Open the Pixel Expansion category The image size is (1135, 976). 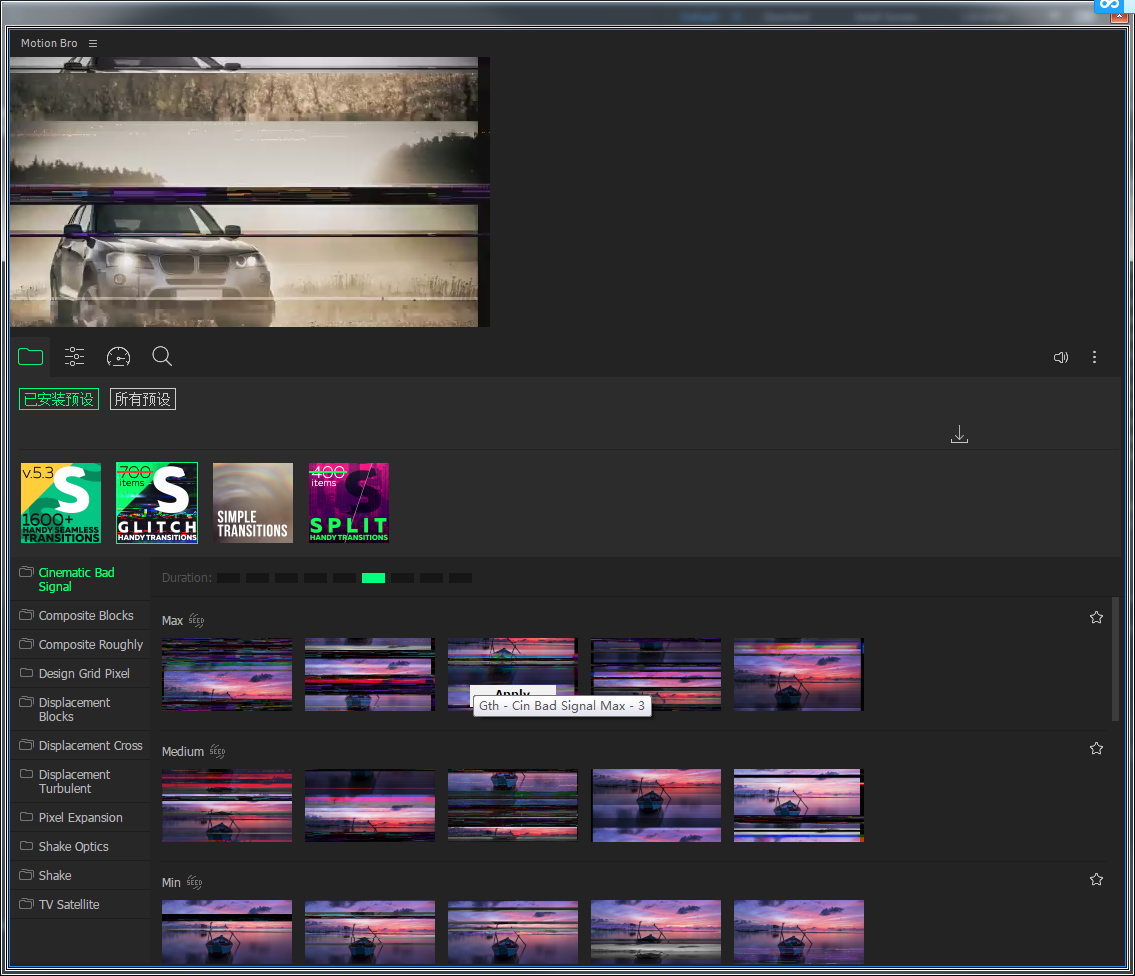pyautogui.click(x=81, y=817)
